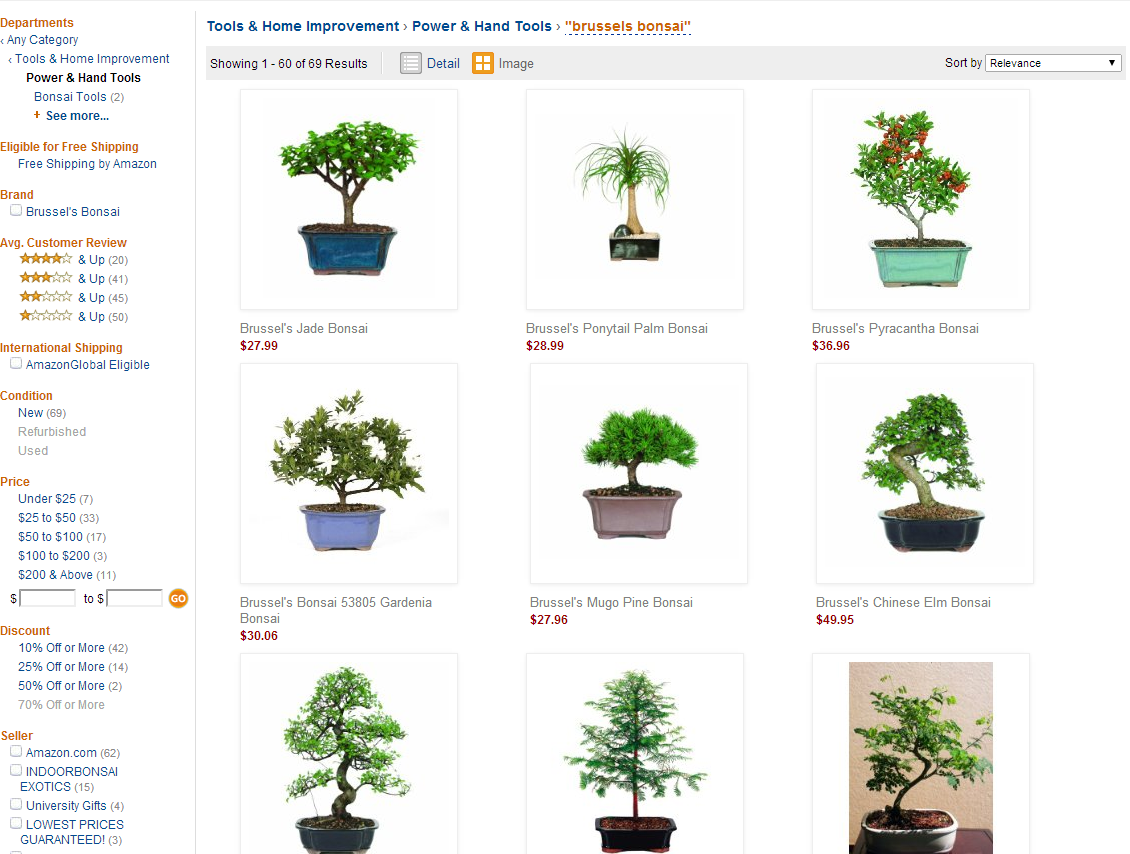
Task: Open the Sort by Relevance dropdown
Action: (x=1054, y=63)
